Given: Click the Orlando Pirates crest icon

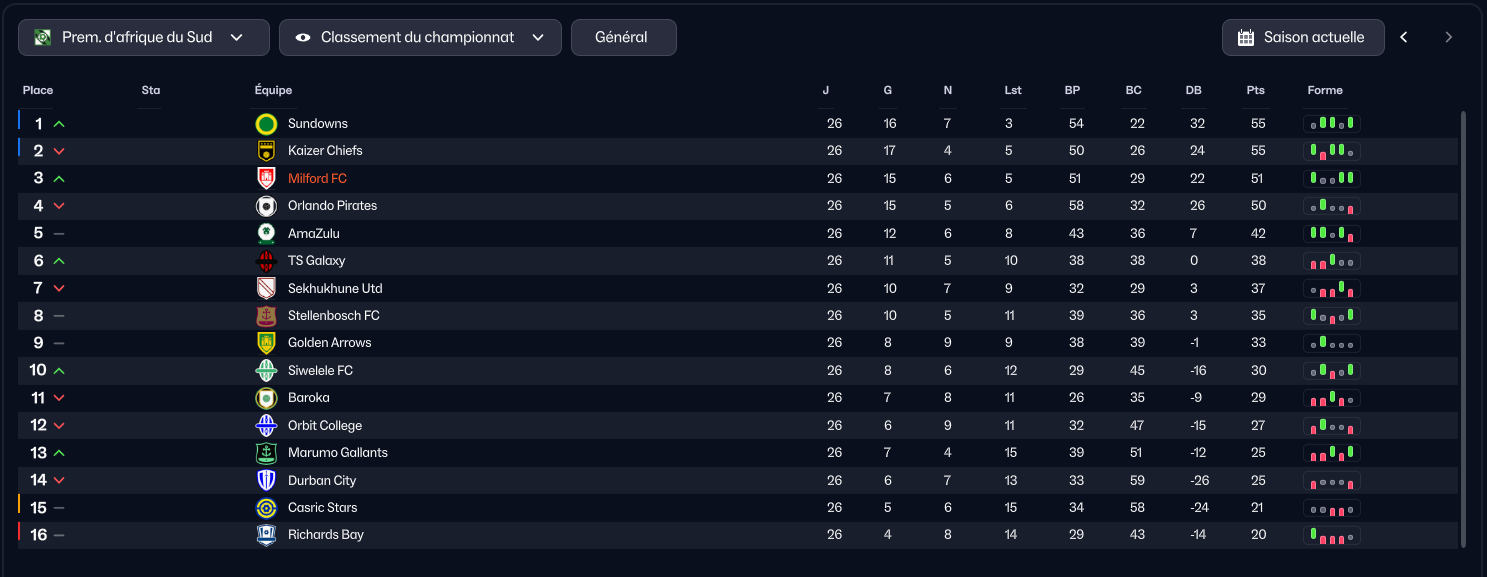Looking at the screenshot, I should (x=266, y=206).
